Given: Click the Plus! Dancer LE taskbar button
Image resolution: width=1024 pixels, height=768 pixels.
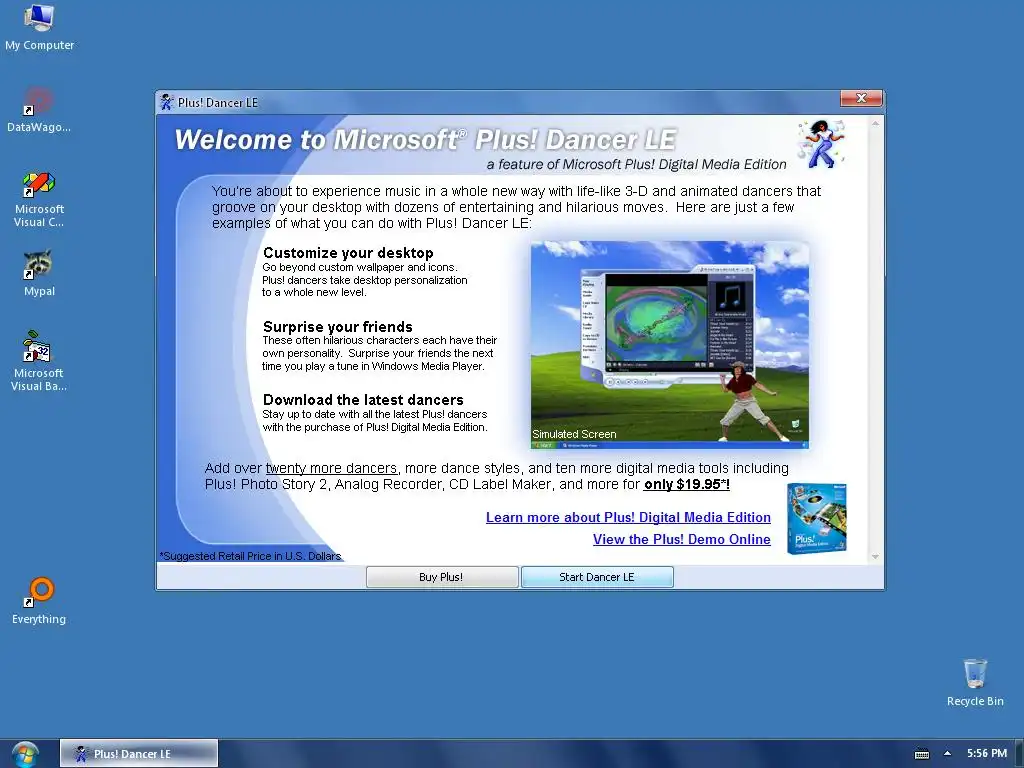Looking at the screenshot, I should pyautogui.click(x=138, y=754).
